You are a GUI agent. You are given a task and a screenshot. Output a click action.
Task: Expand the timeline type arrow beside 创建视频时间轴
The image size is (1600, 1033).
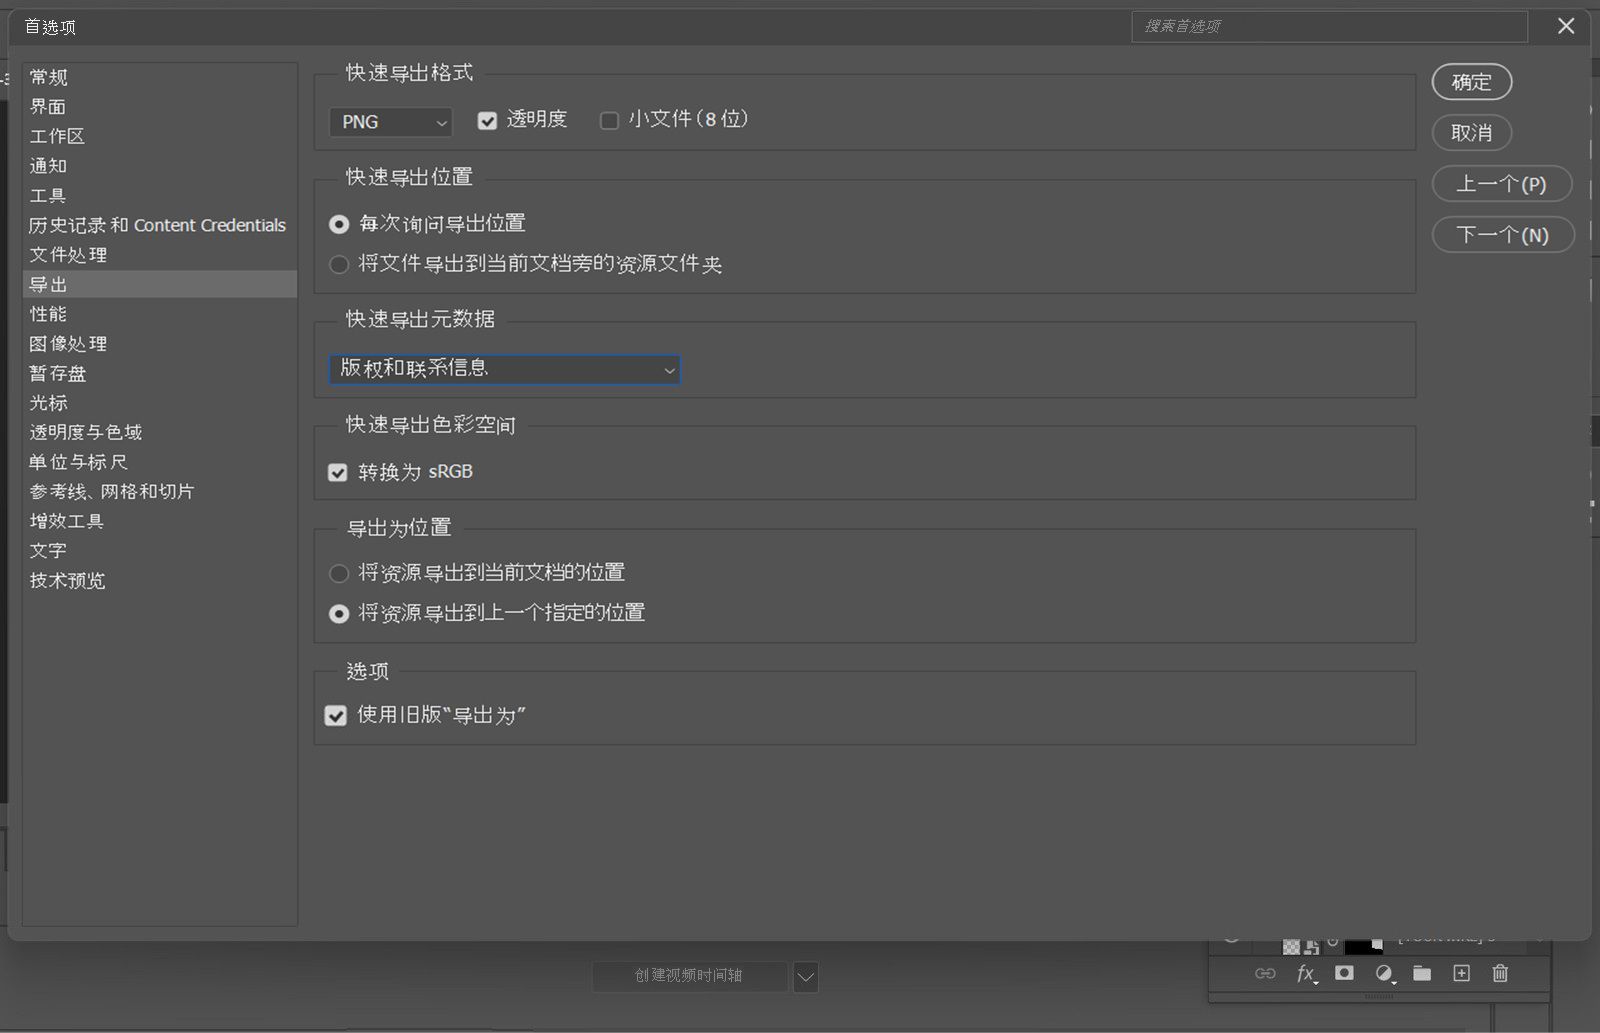coord(806,976)
